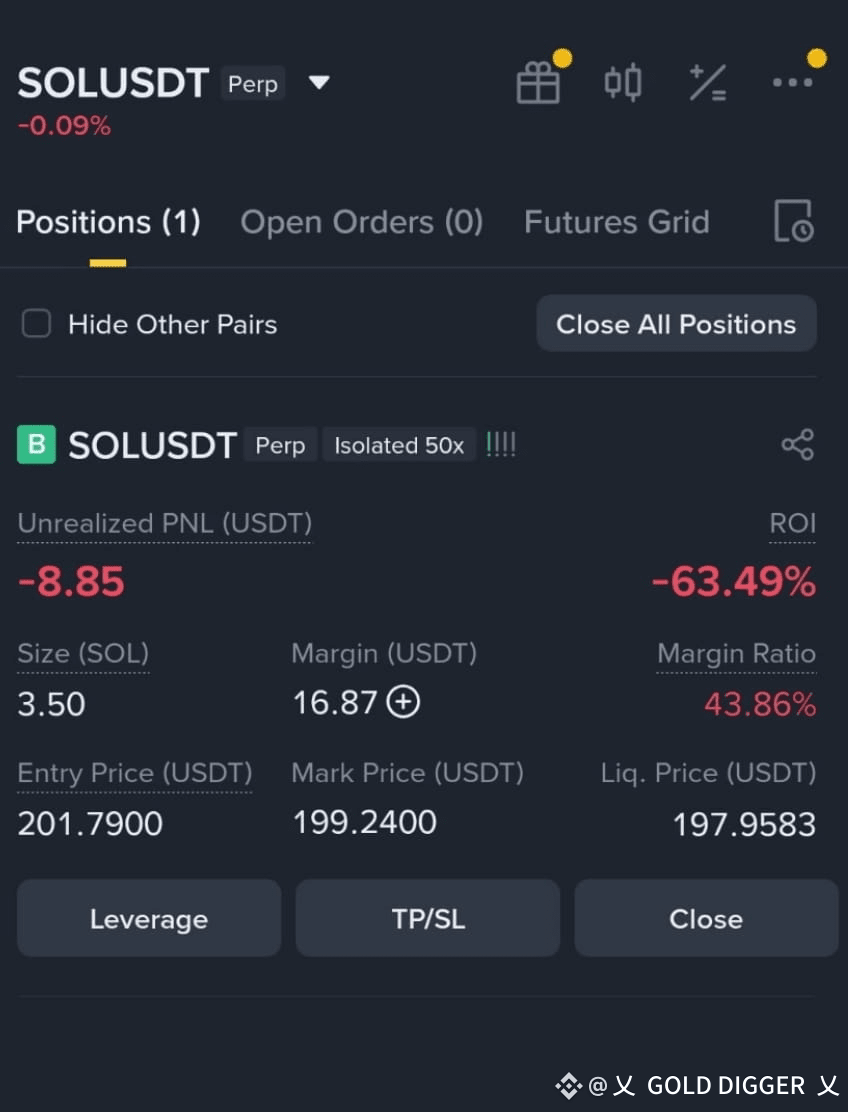Viewport: 848px width, 1112px height.
Task: Click the green B buy badge
Action: point(36,445)
